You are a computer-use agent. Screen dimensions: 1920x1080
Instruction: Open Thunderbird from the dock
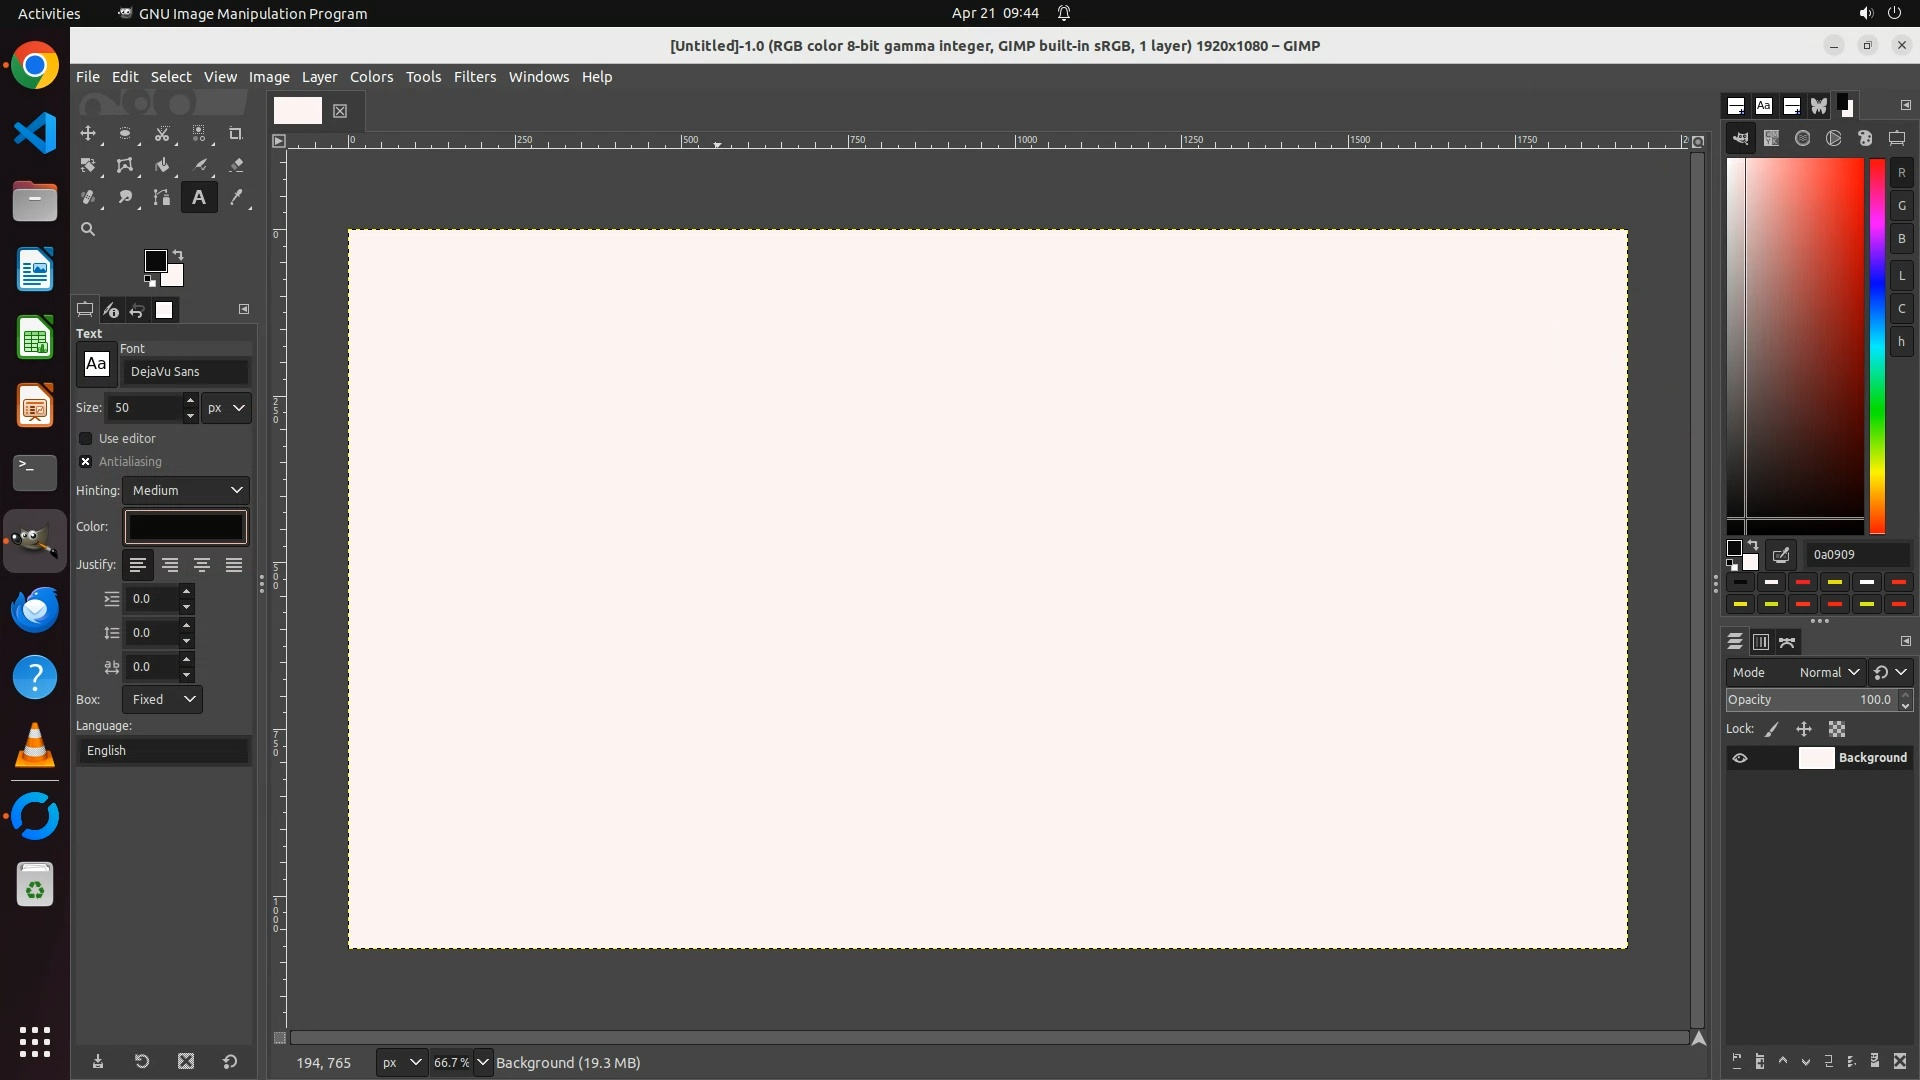tap(35, 609)
